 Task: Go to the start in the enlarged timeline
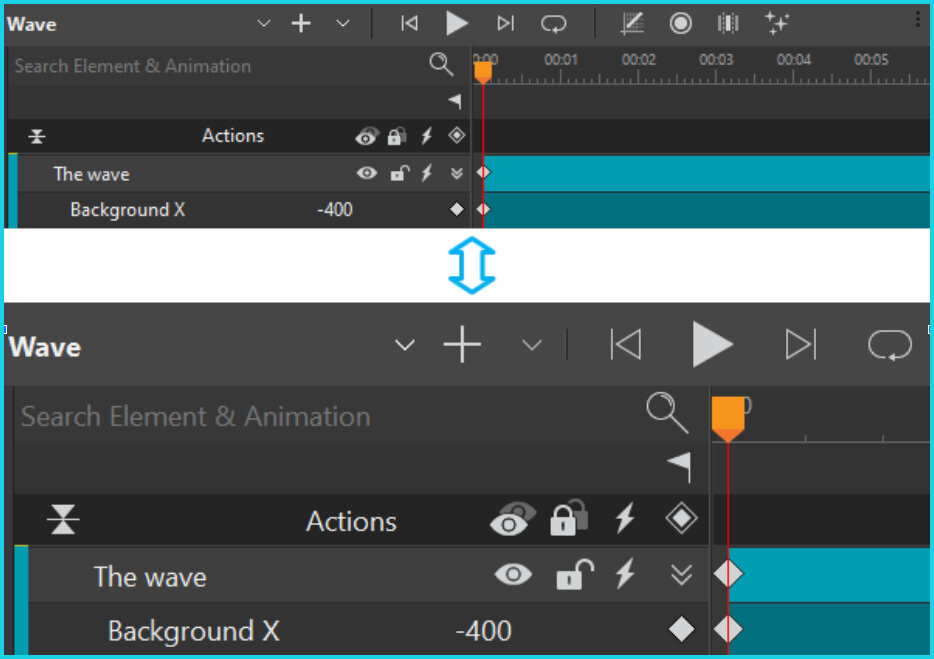[626, 344]
